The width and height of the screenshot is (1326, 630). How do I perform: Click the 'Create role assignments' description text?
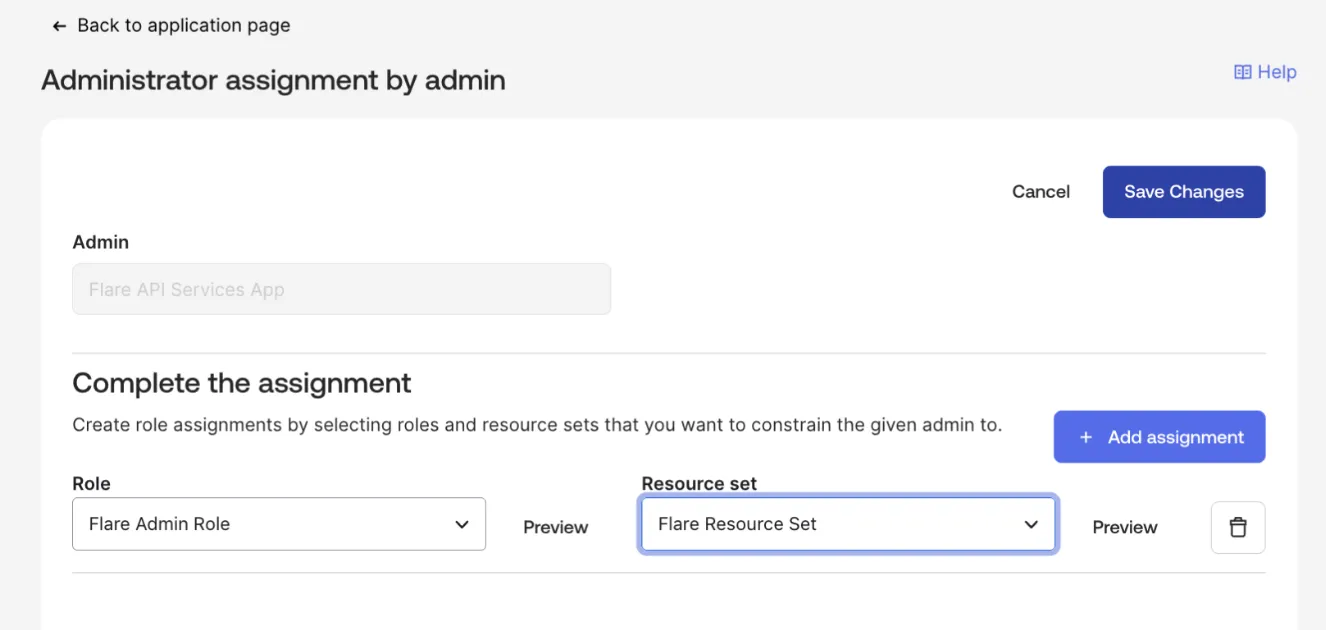click(537, 425)
